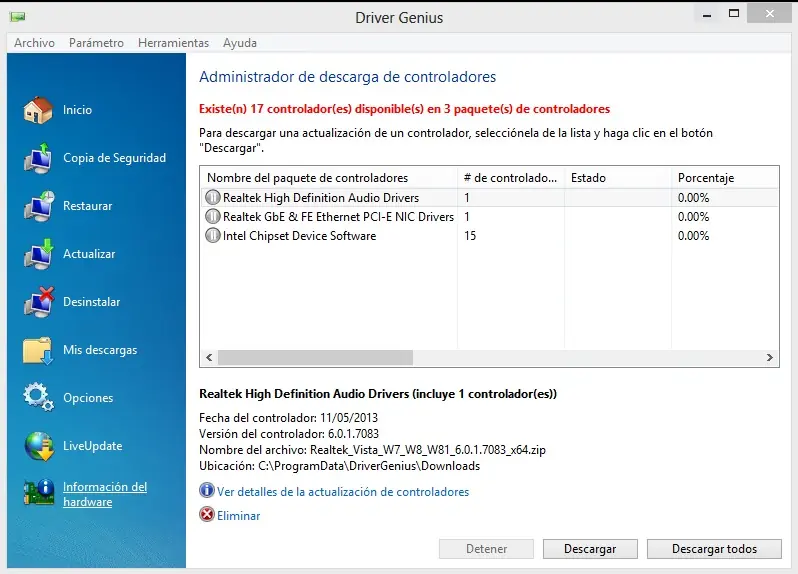The image size is (798, 574).
Task: Click the hardware info circuit board icon
Action: pyautogui.click(x=39, y=493)
